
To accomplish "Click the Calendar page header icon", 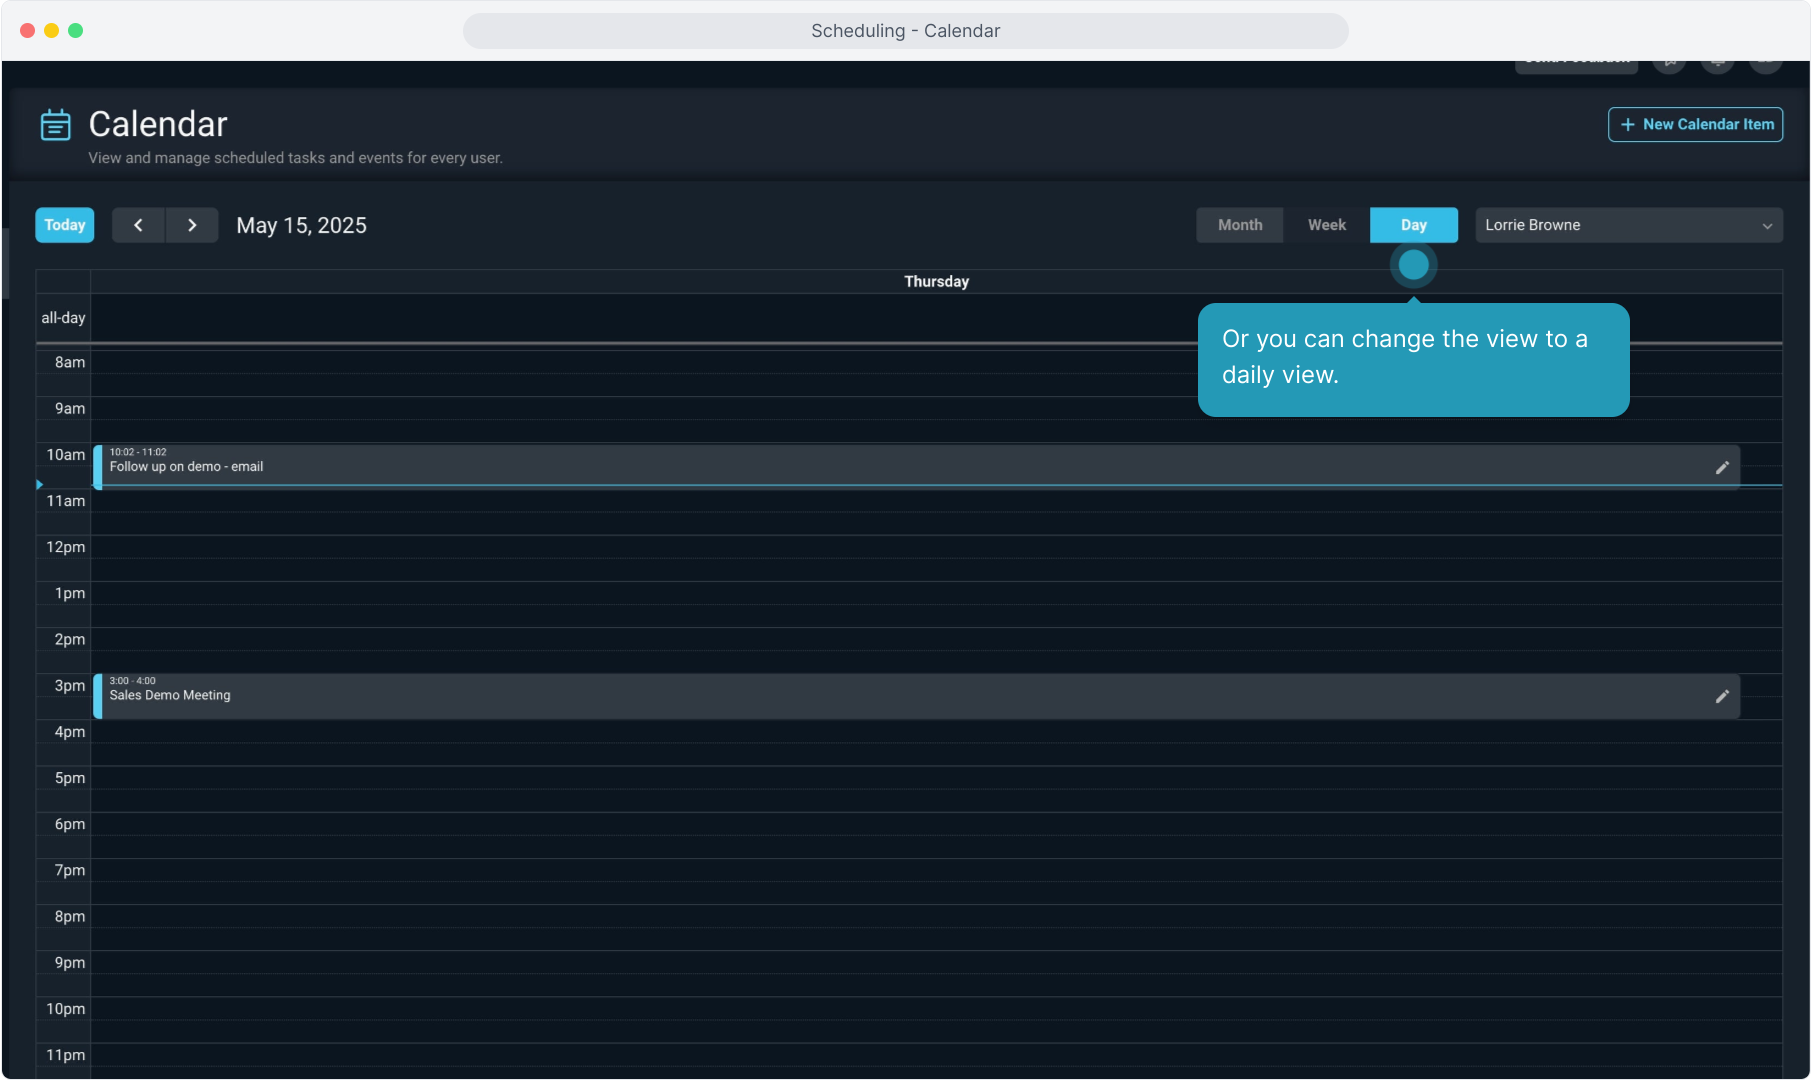I will (55, 125).
